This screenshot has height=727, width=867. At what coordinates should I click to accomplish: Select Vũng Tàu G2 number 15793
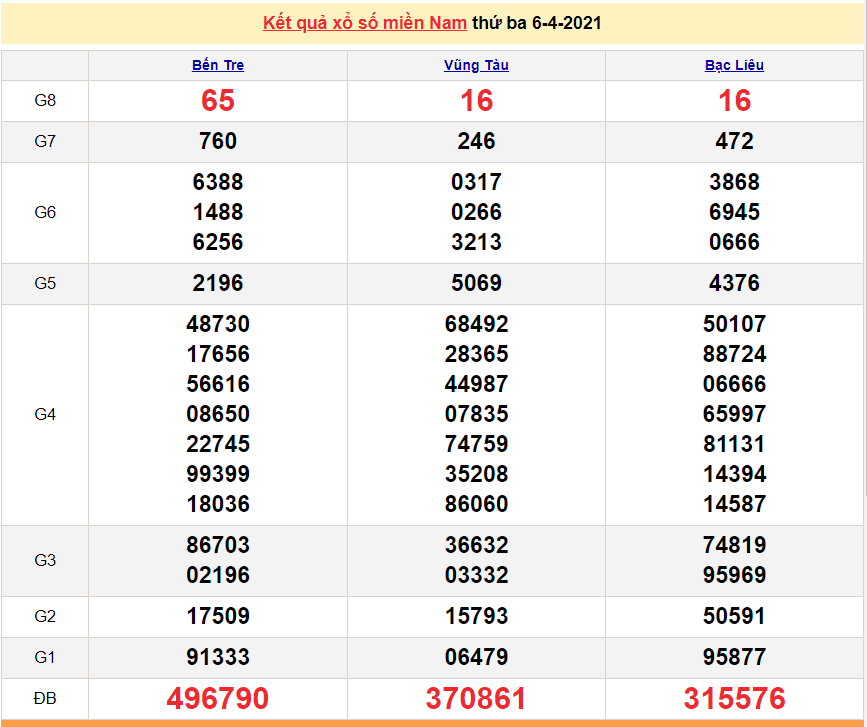476,616
